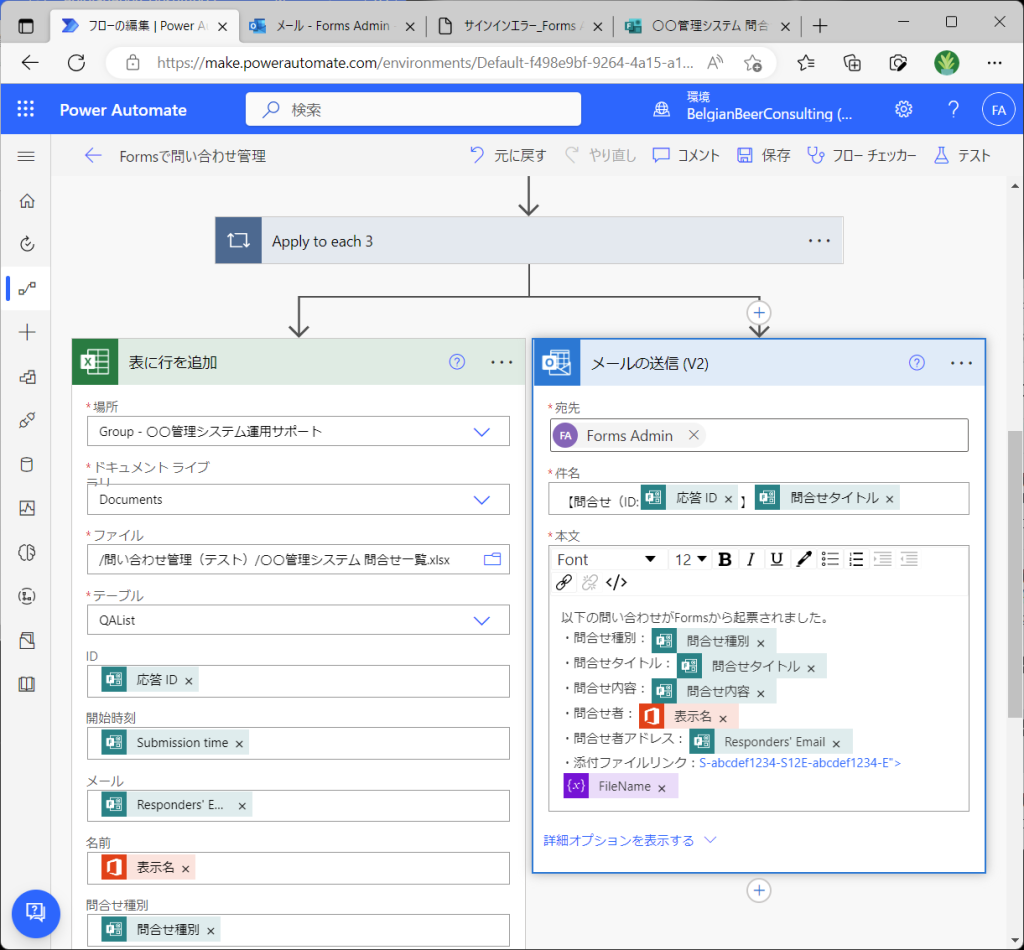Remove the FileName variable token
1024x950 pixels.
coord(662,788)
